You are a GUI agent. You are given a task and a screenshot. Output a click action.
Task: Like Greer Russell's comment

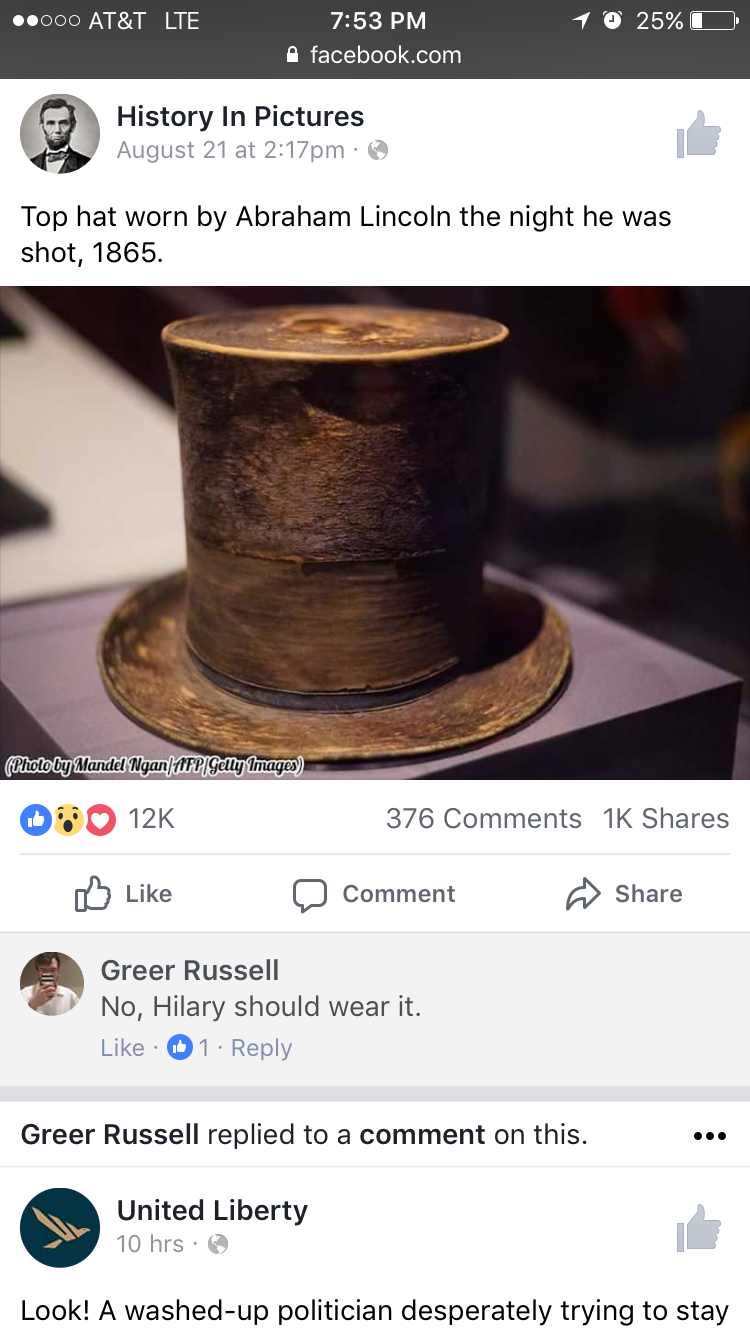(122, 1048)
